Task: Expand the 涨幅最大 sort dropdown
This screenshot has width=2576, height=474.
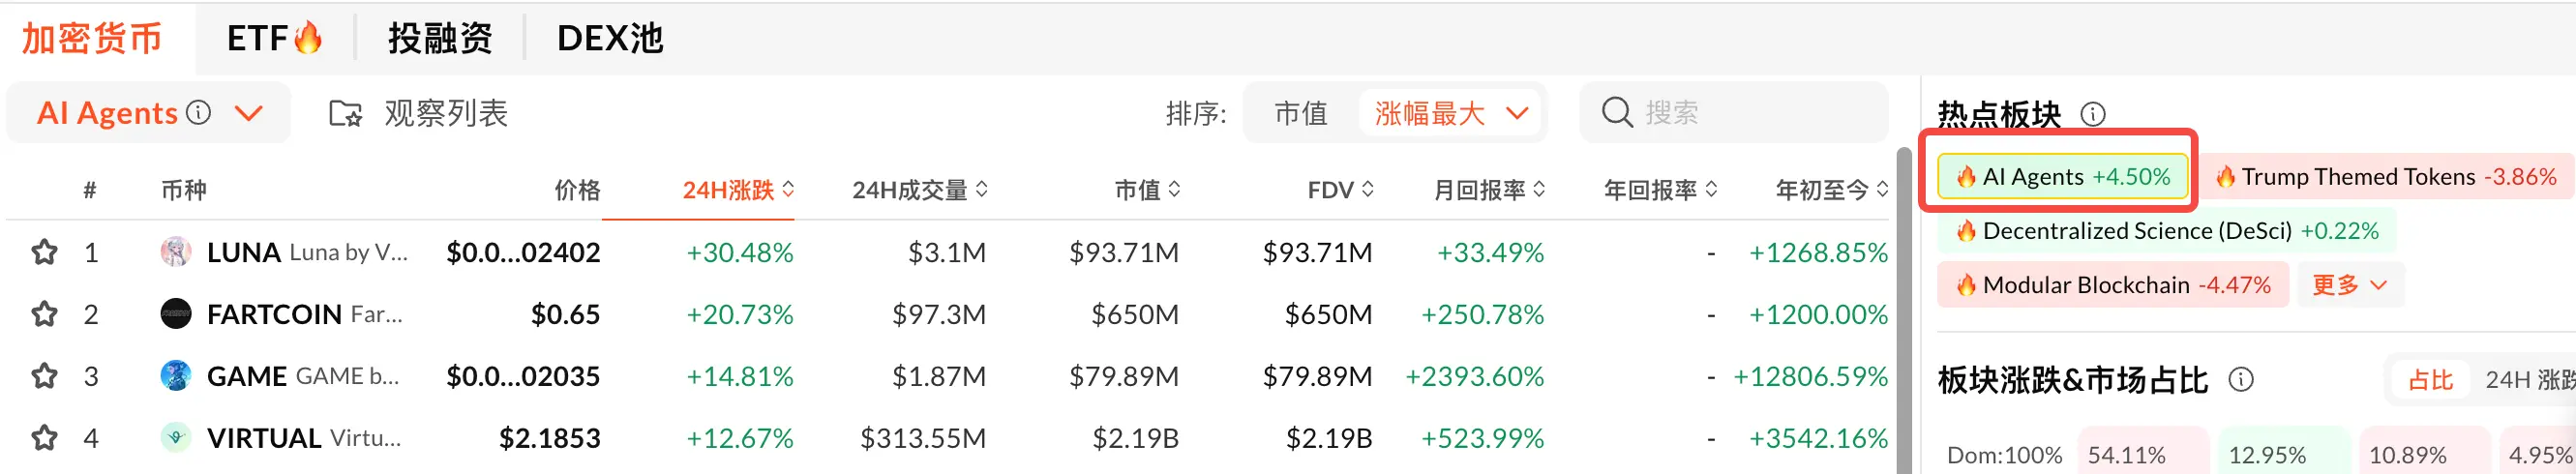Action: (x=1517, y=113)
